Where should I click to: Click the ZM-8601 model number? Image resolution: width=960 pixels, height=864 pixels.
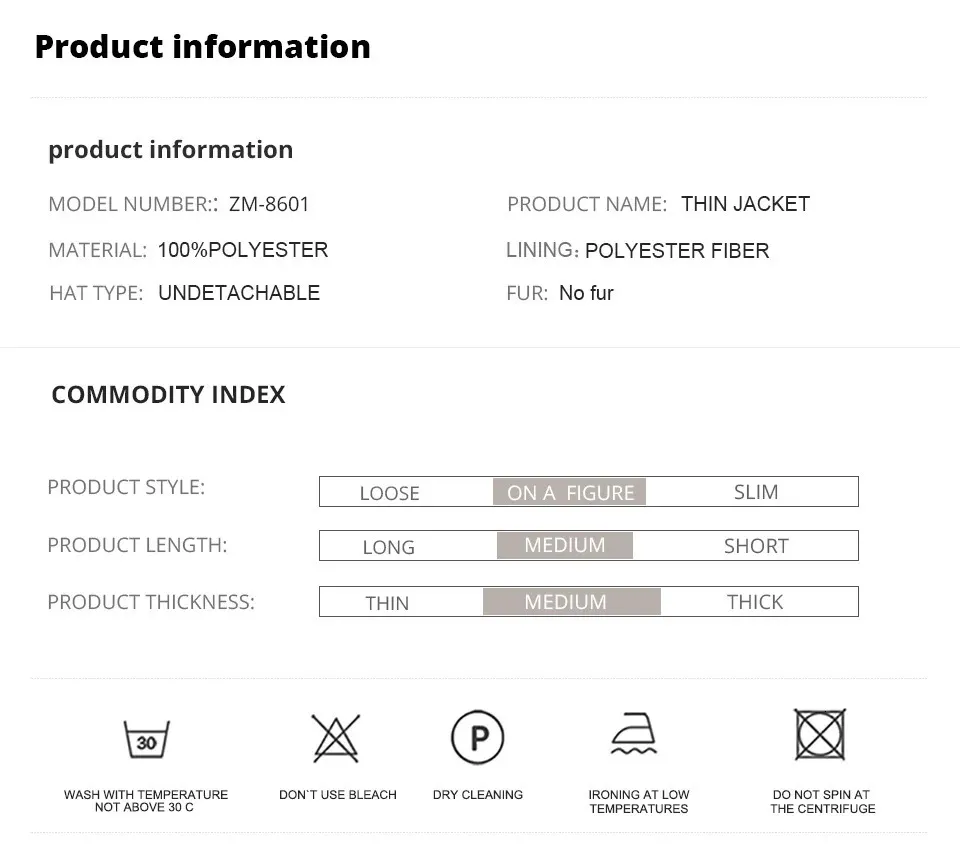click(269, 204)
